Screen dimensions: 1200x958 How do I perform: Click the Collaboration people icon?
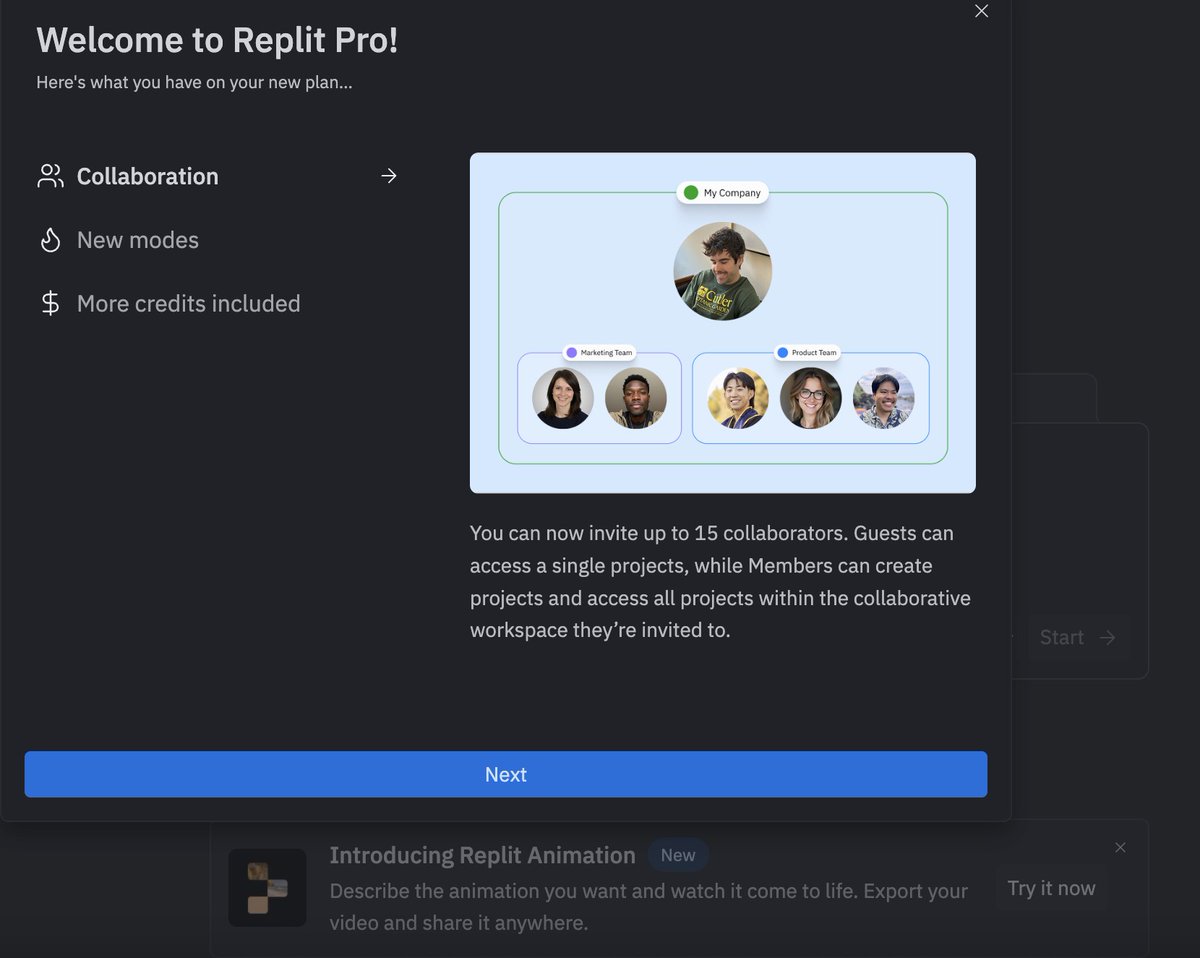pos(50,176)
